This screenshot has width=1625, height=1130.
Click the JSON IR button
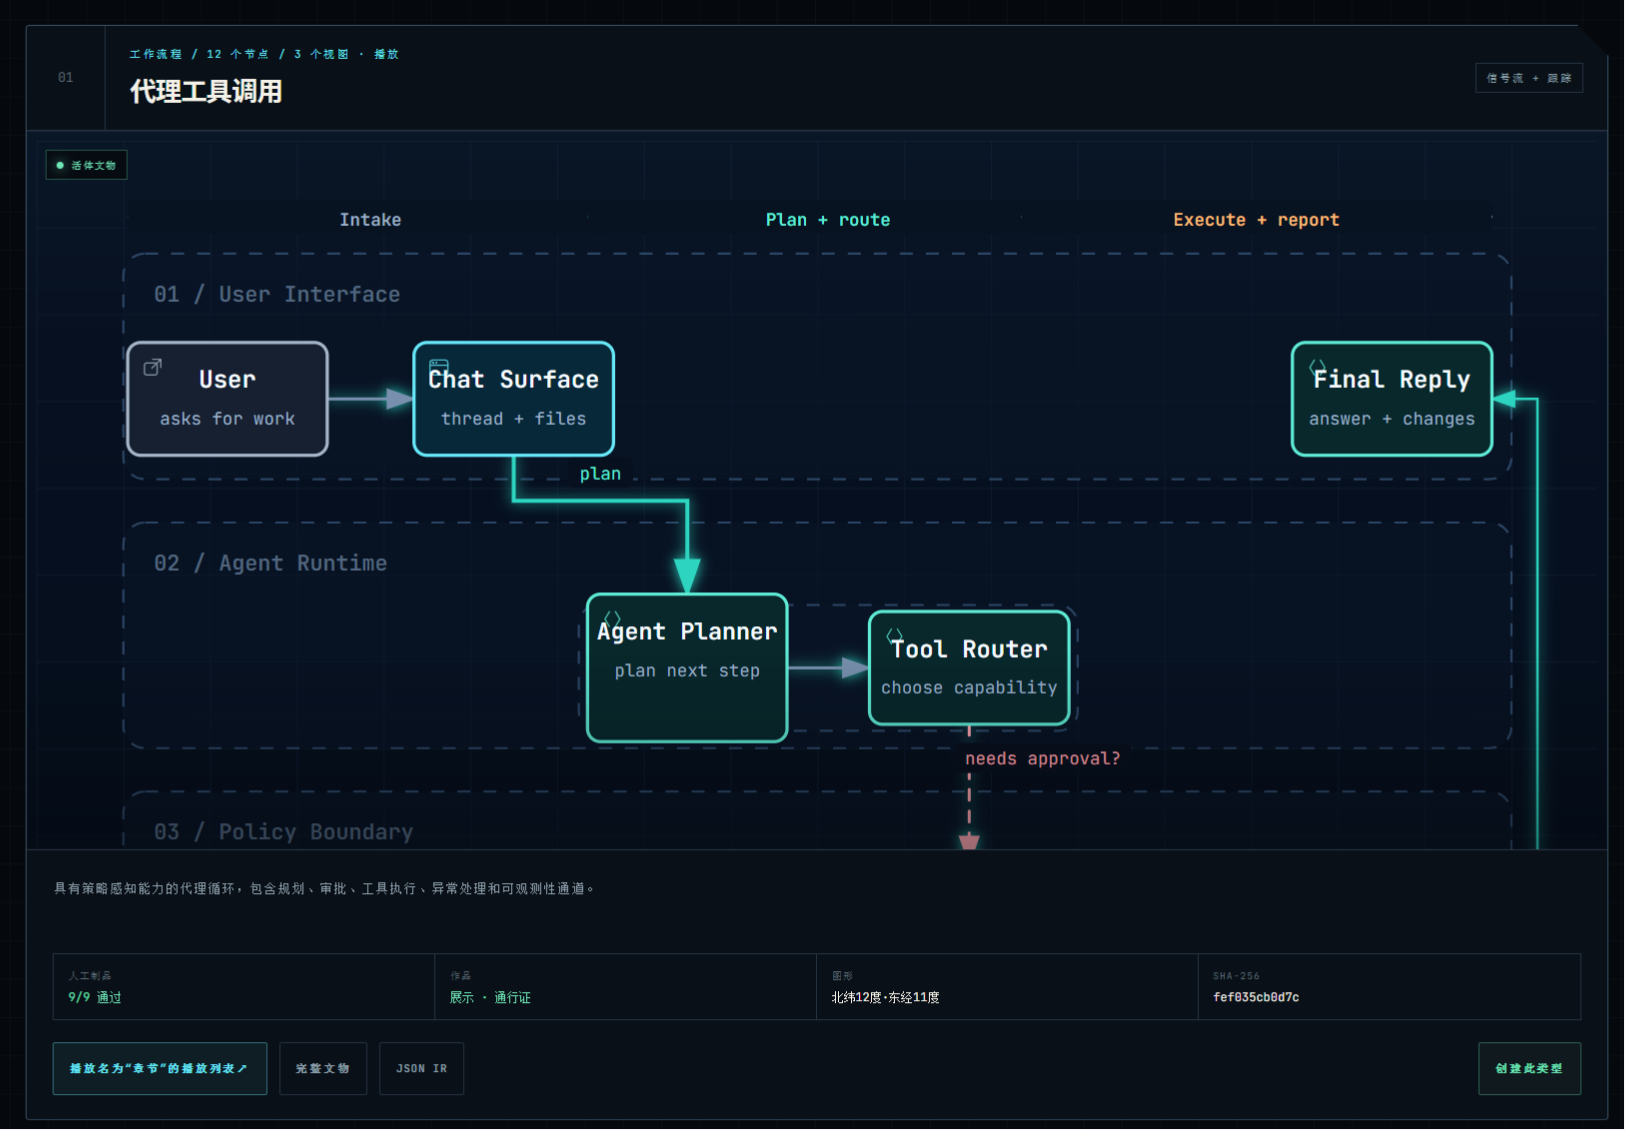pos(421,1068)
